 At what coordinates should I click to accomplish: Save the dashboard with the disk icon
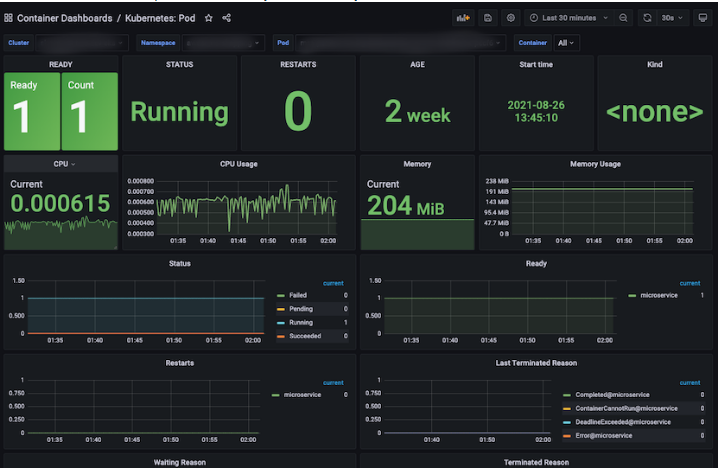pos(488,18)
